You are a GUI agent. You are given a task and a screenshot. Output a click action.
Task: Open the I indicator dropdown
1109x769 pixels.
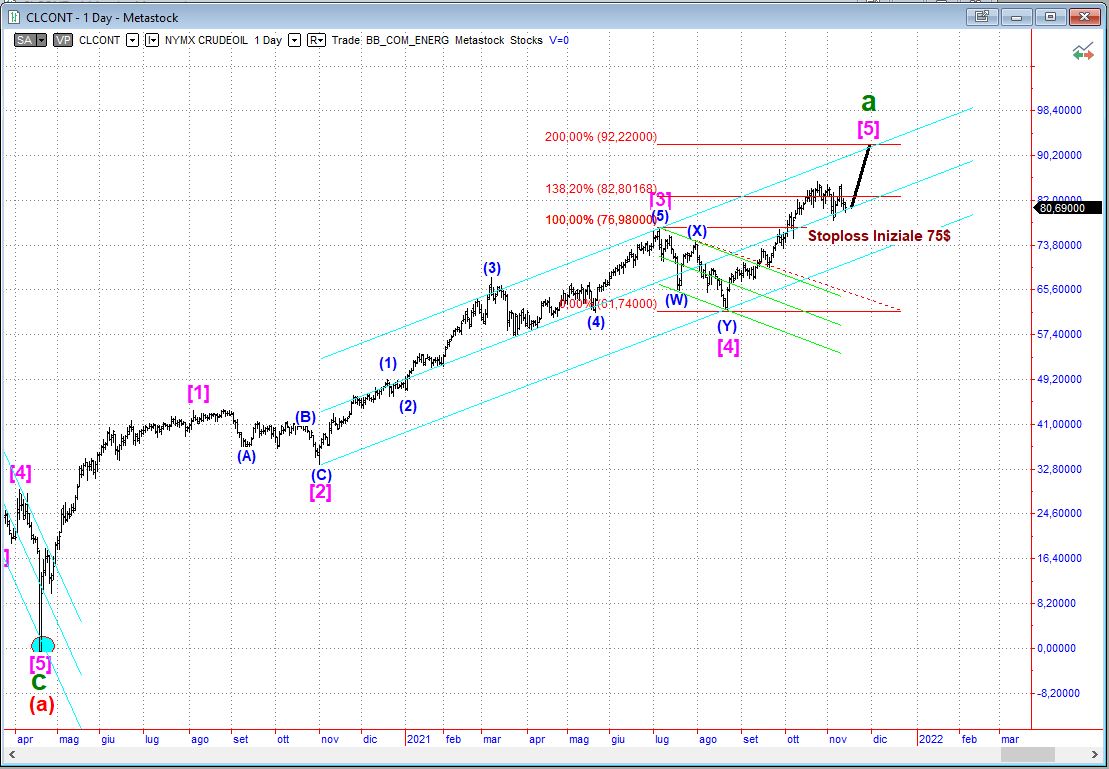click(x=152, y=40)
